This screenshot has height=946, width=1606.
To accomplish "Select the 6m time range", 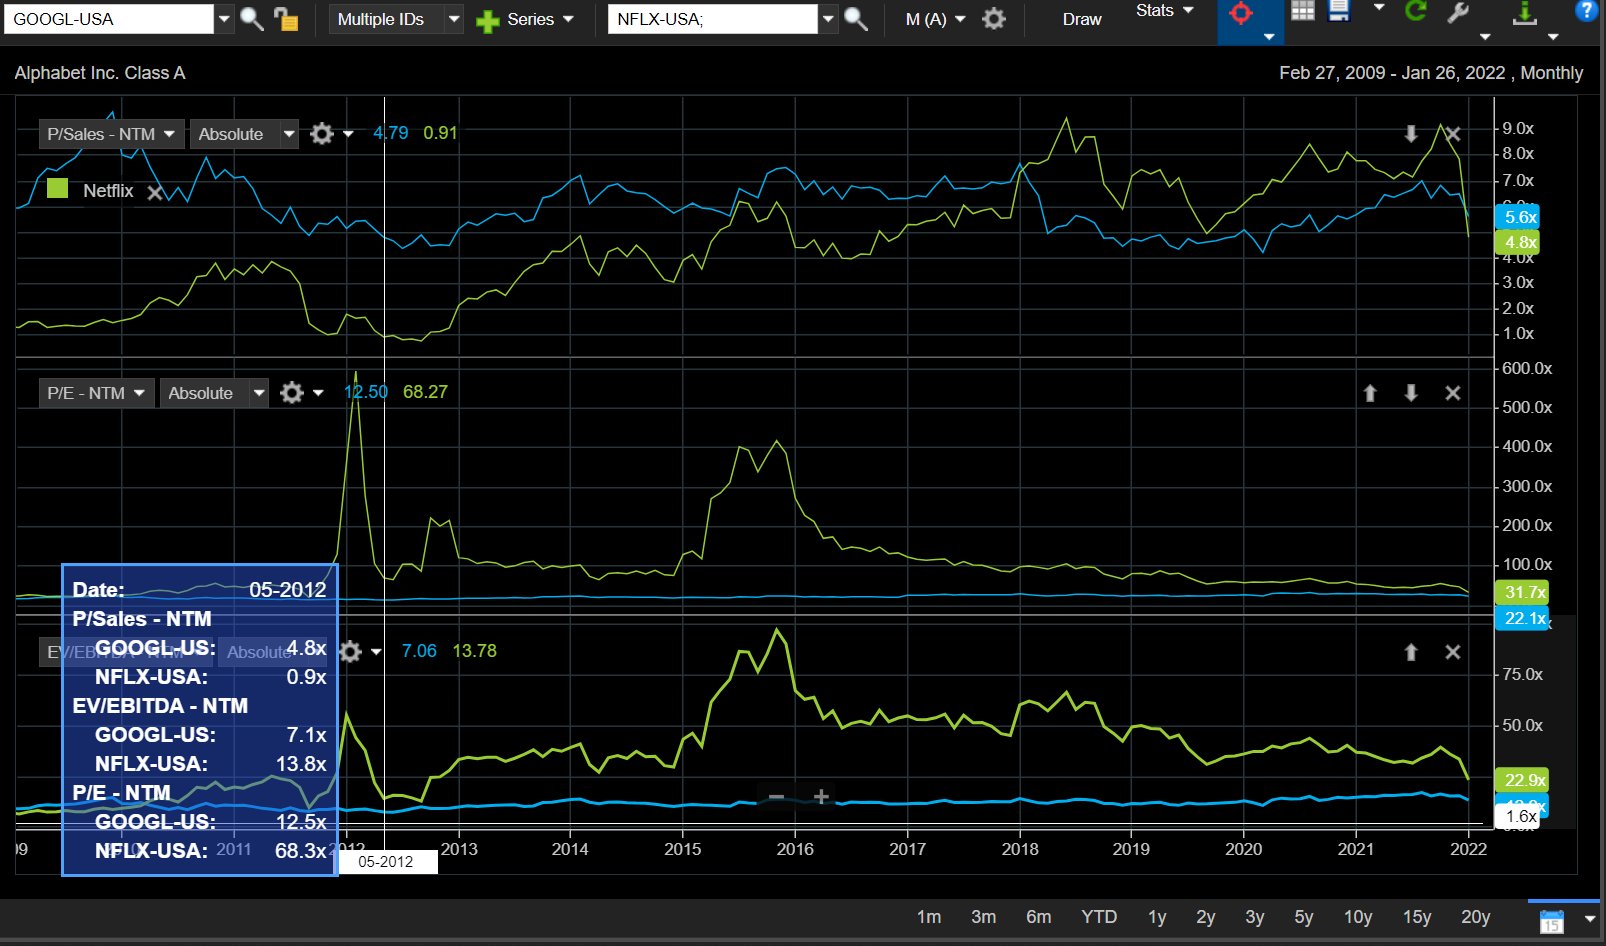I will 1038,917.
